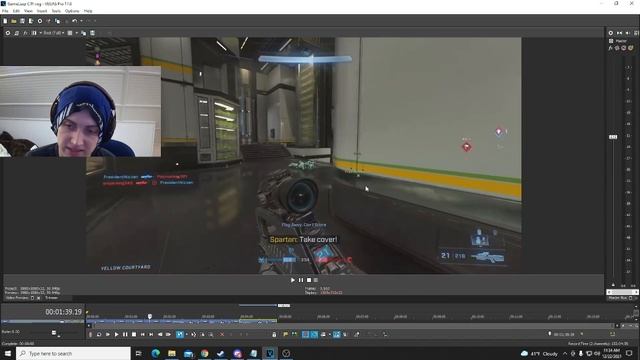
Task: Insert a region with the green region icon
Action: 294,334
